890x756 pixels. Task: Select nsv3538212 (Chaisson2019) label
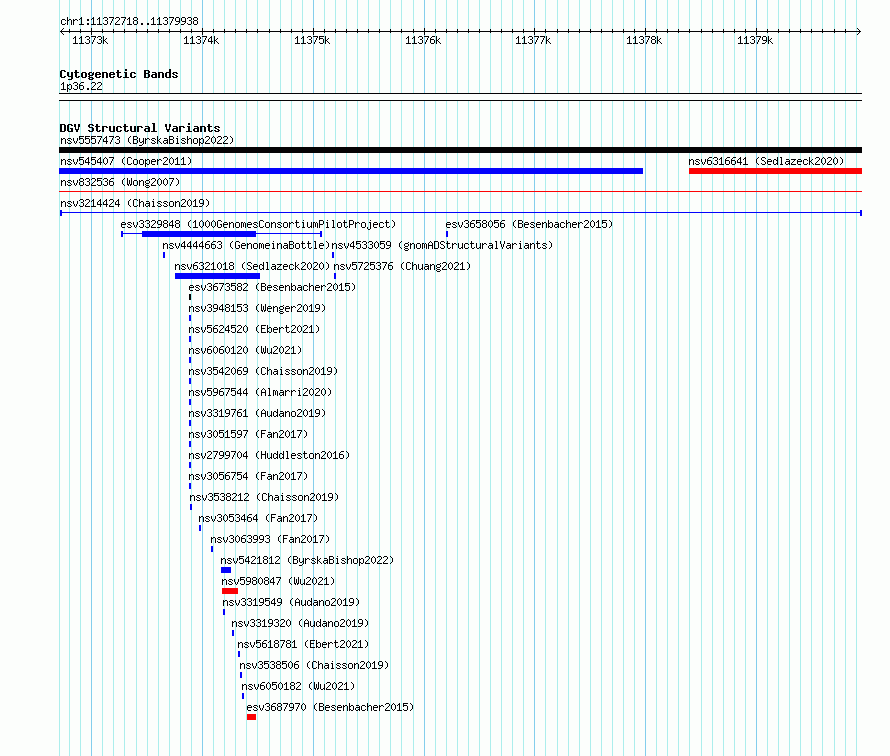click(265, 497)
